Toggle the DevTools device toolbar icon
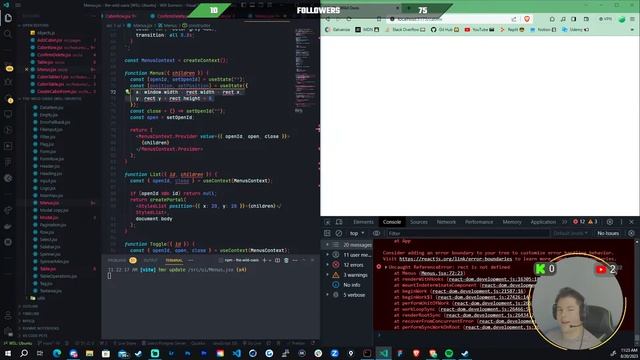Viewport: 640px width, 360px height. click(x=339, y=222)
